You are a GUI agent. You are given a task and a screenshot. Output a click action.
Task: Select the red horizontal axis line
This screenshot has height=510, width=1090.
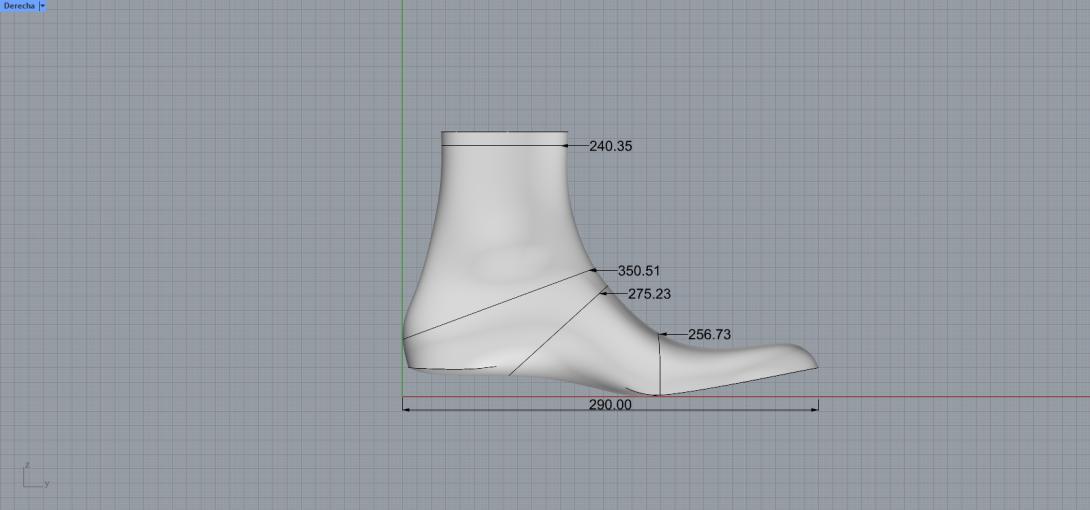click(950, 397)
